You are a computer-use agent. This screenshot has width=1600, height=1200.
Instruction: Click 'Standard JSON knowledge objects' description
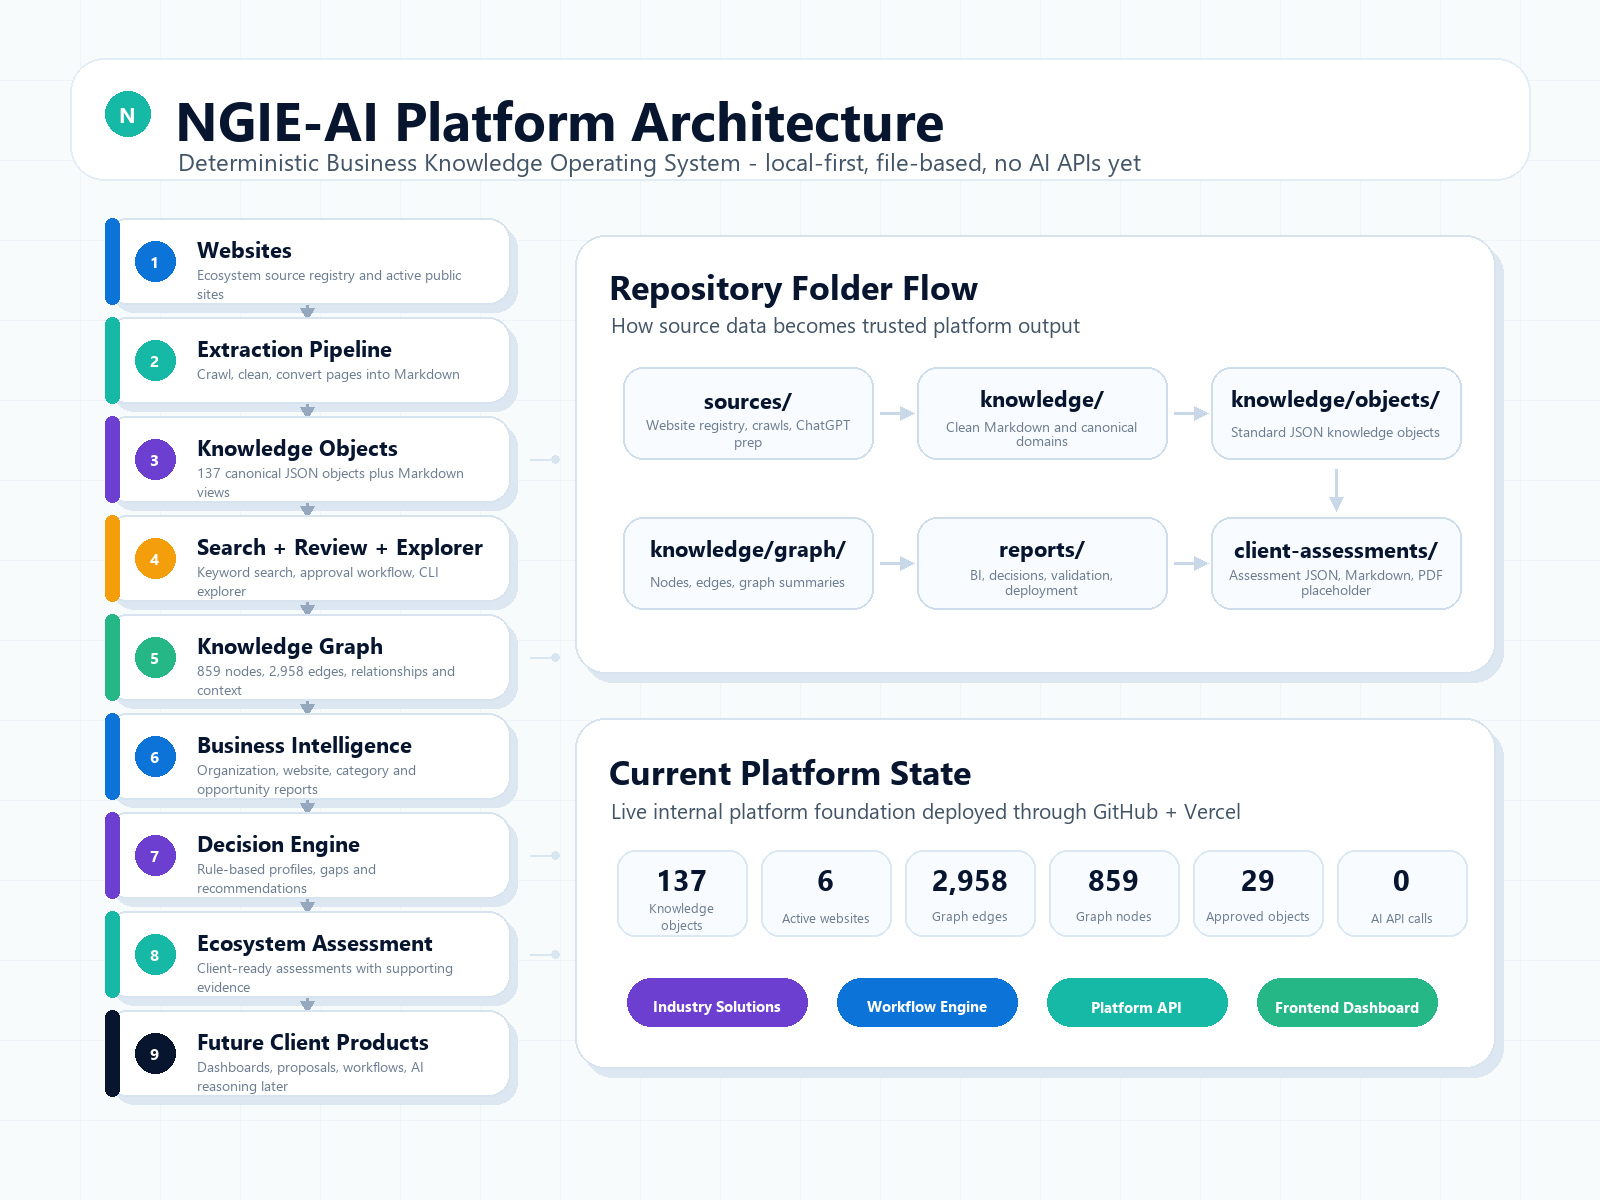point(1335,433)
